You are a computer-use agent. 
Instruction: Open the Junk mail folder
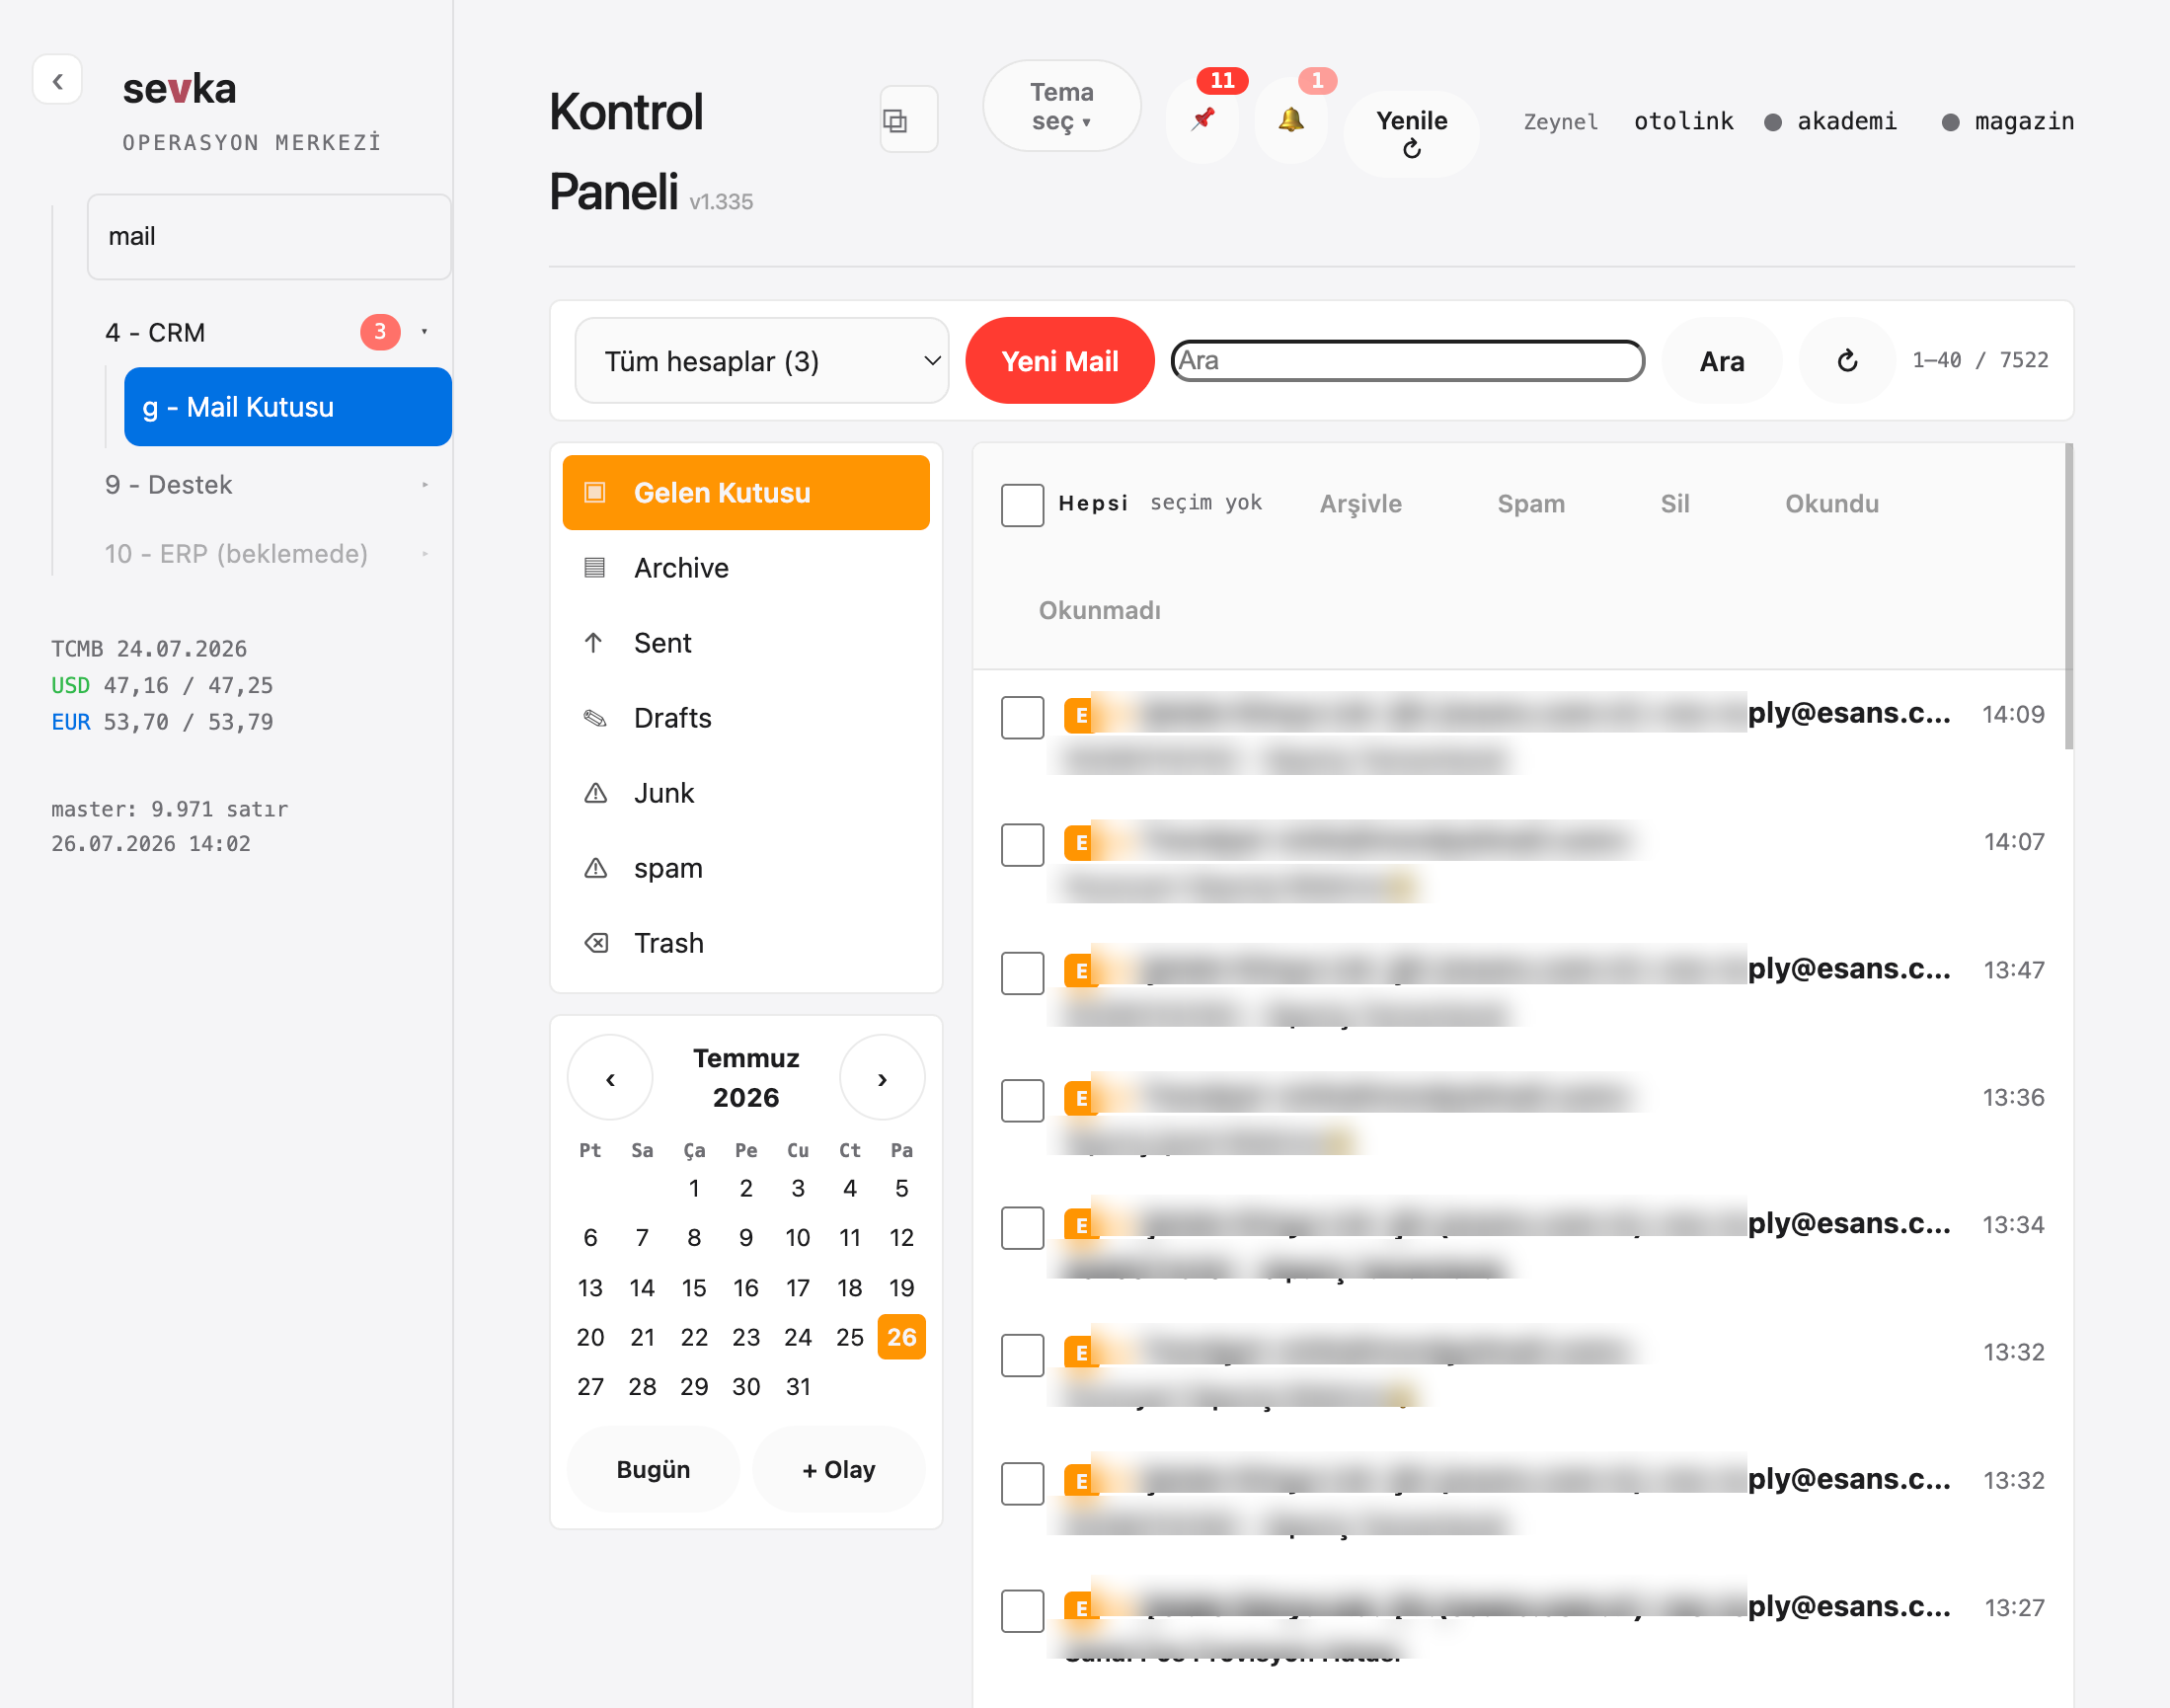click(x=746, y=793)
